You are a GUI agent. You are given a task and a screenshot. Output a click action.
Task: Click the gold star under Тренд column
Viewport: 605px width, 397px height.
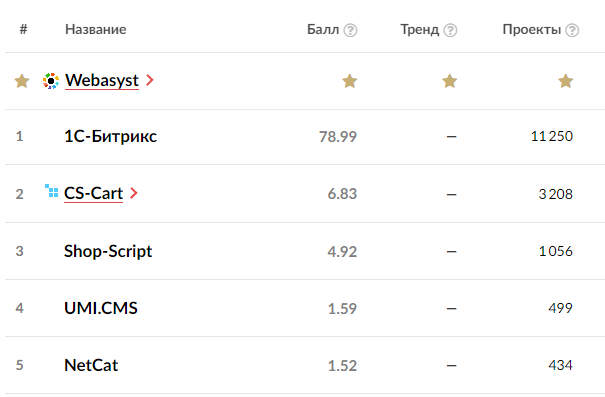pyautogui.click(x=450, y=81)
